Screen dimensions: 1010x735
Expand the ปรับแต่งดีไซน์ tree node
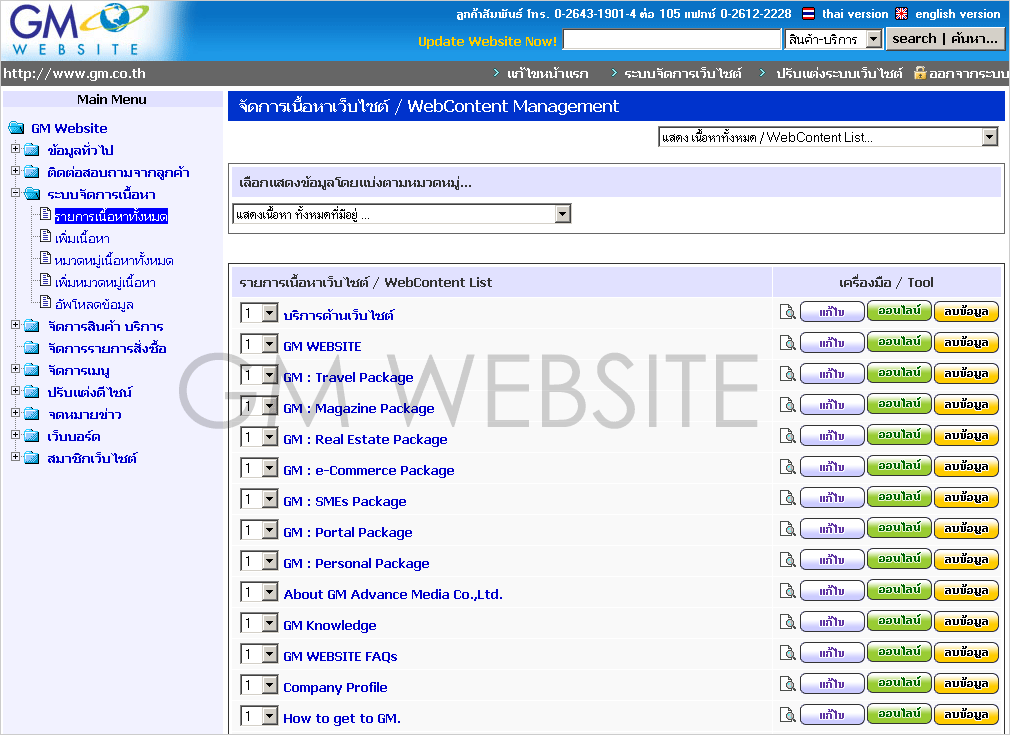15,390
